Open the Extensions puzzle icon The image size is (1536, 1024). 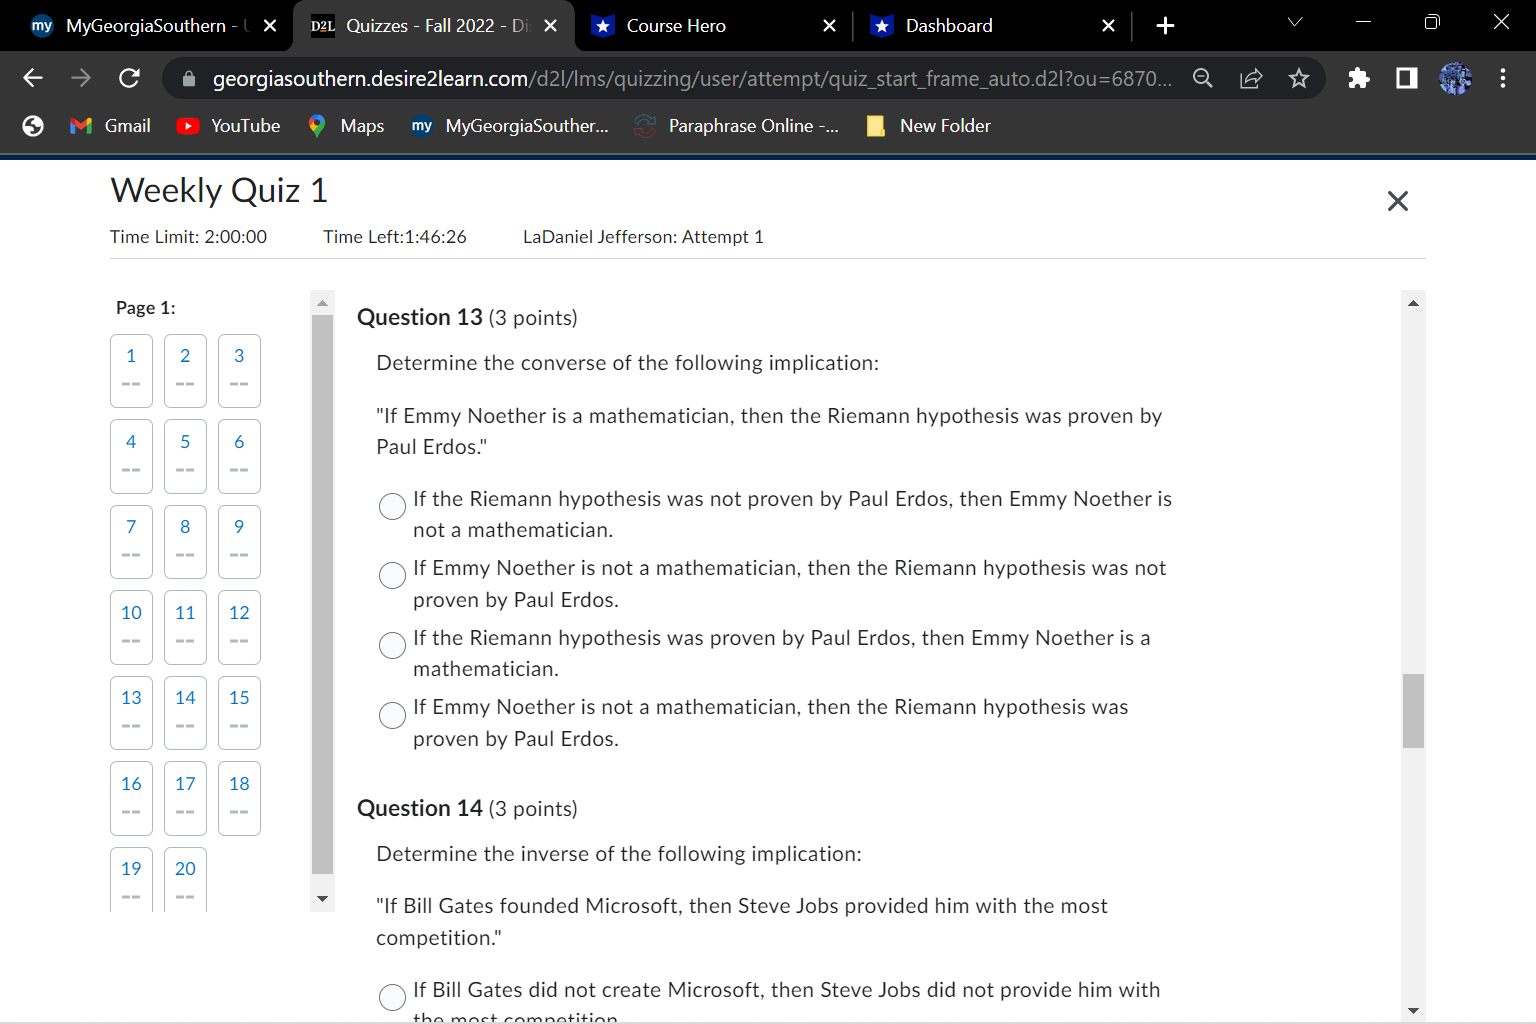(1358, 78)
